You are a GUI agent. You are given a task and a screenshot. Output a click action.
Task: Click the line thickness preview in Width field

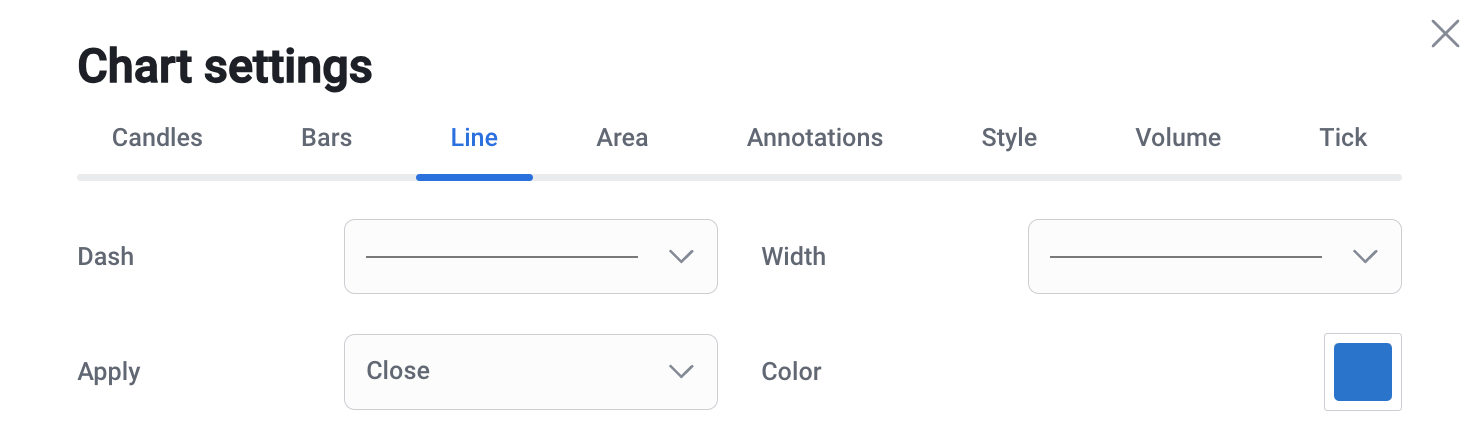1186,257
